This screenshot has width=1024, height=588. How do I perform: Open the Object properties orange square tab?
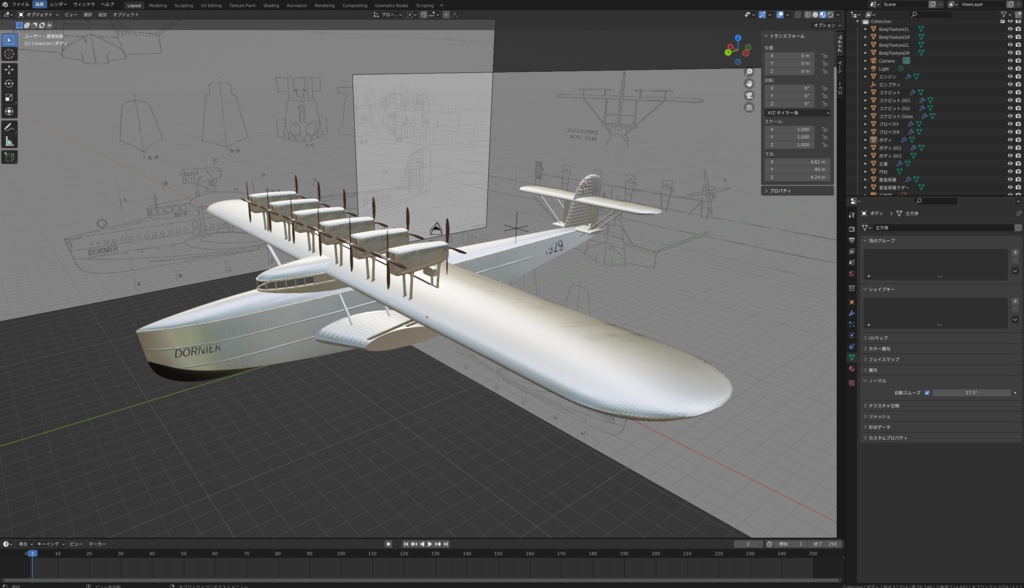pyautogui.click(x=852, y=302)
